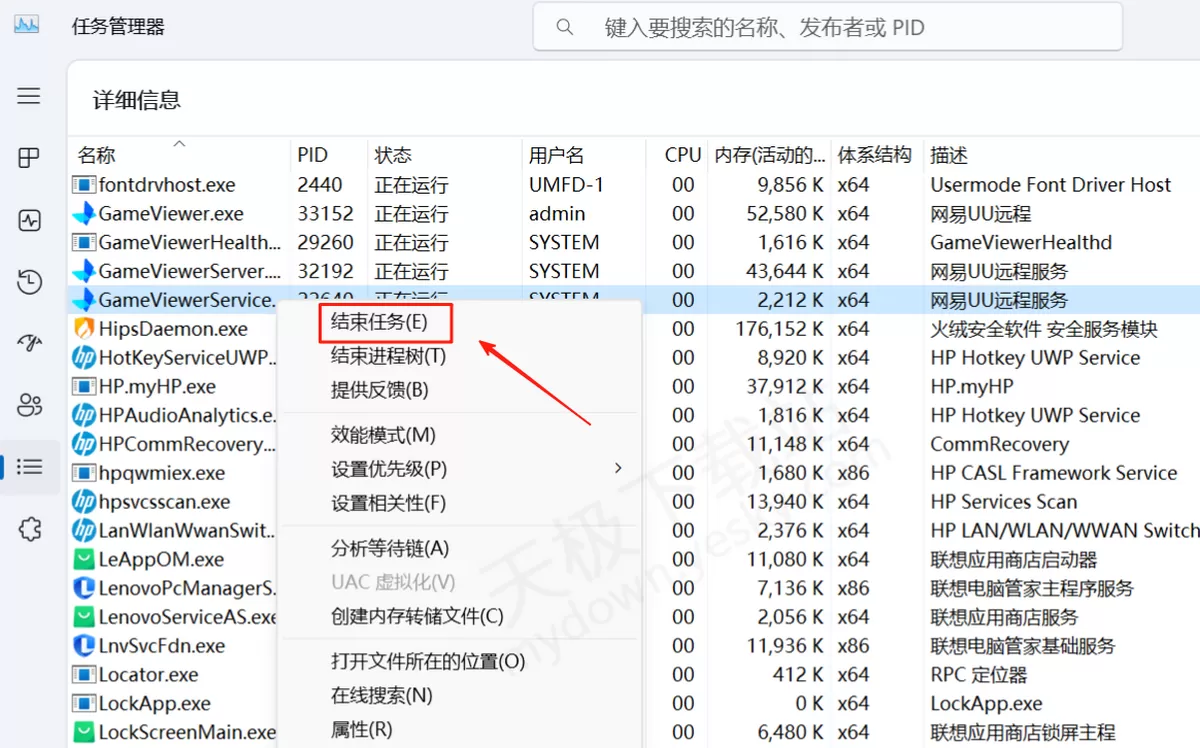Click the HP.myHP.exe process icon
This screenshot has width=1200, height=748.
coord(84,386)
